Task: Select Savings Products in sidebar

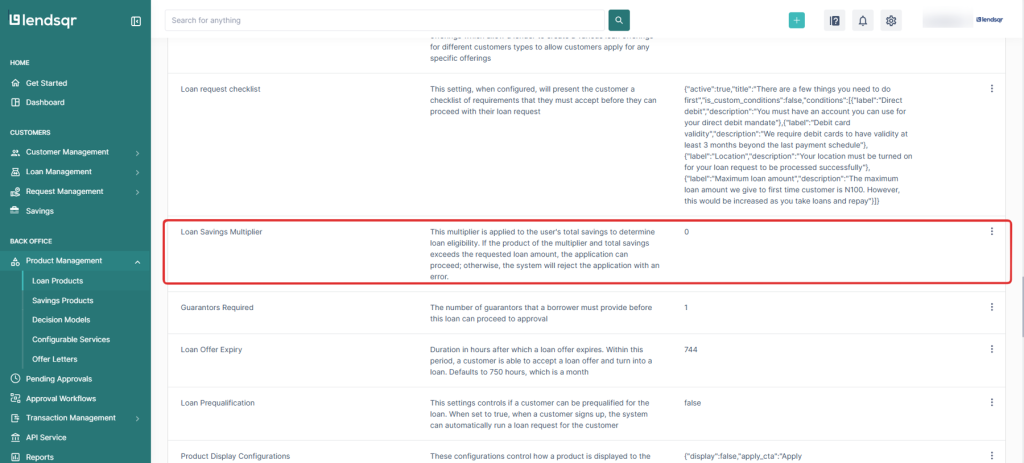Action: [63, 300]
